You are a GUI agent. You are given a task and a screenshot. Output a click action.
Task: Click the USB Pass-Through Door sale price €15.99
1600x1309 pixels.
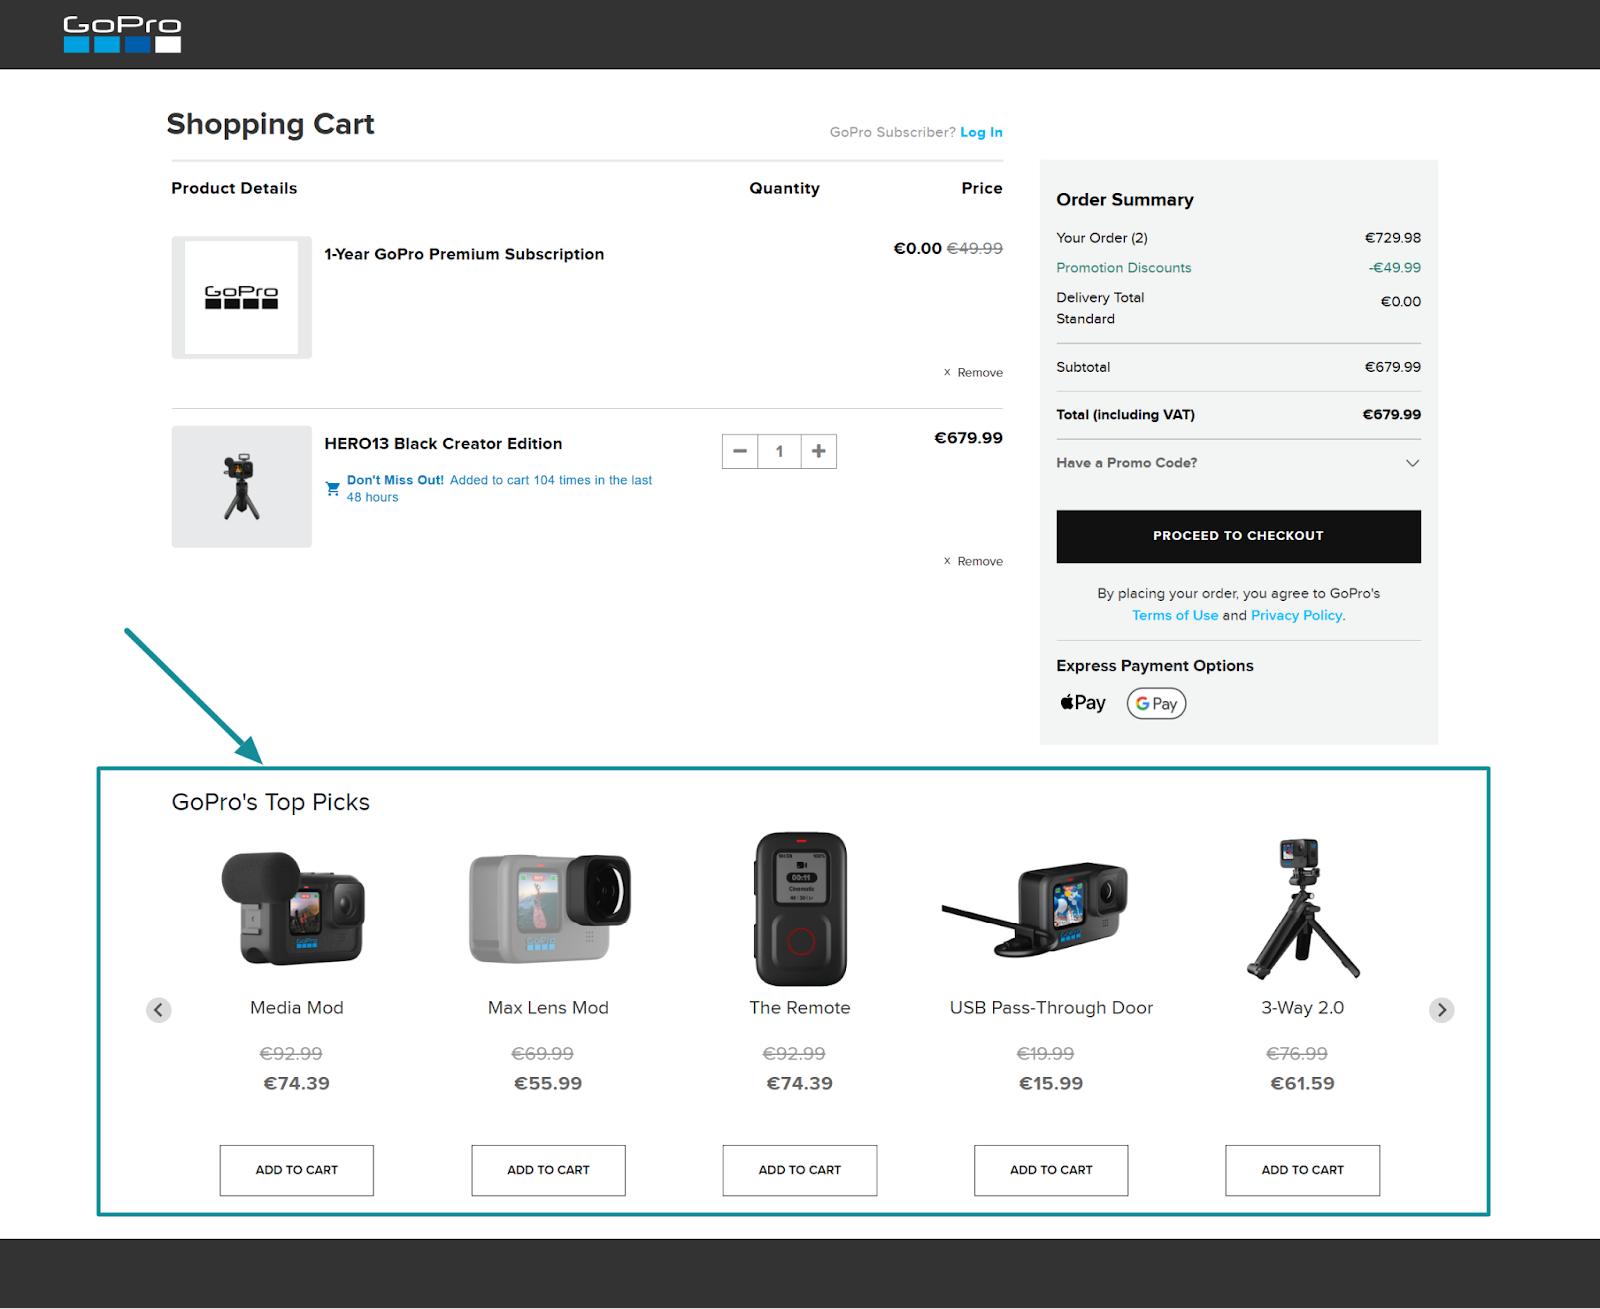coord(1051,1083)
